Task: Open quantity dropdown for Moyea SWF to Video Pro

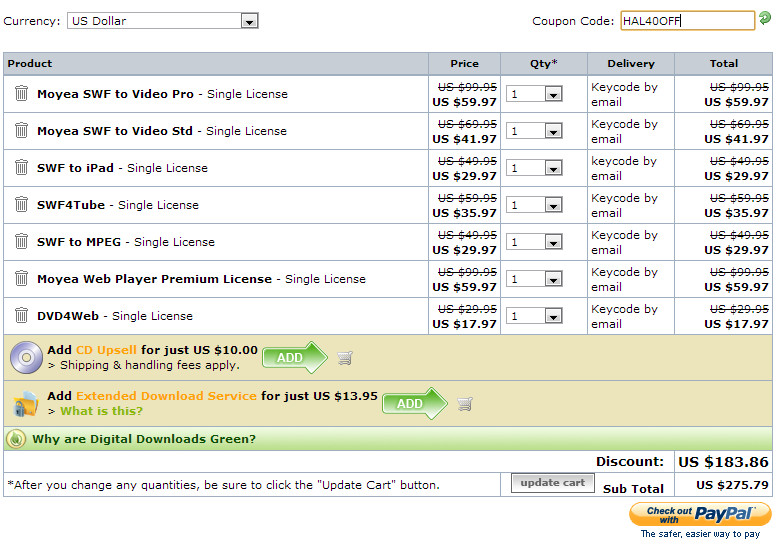Action: pos(534,94)
